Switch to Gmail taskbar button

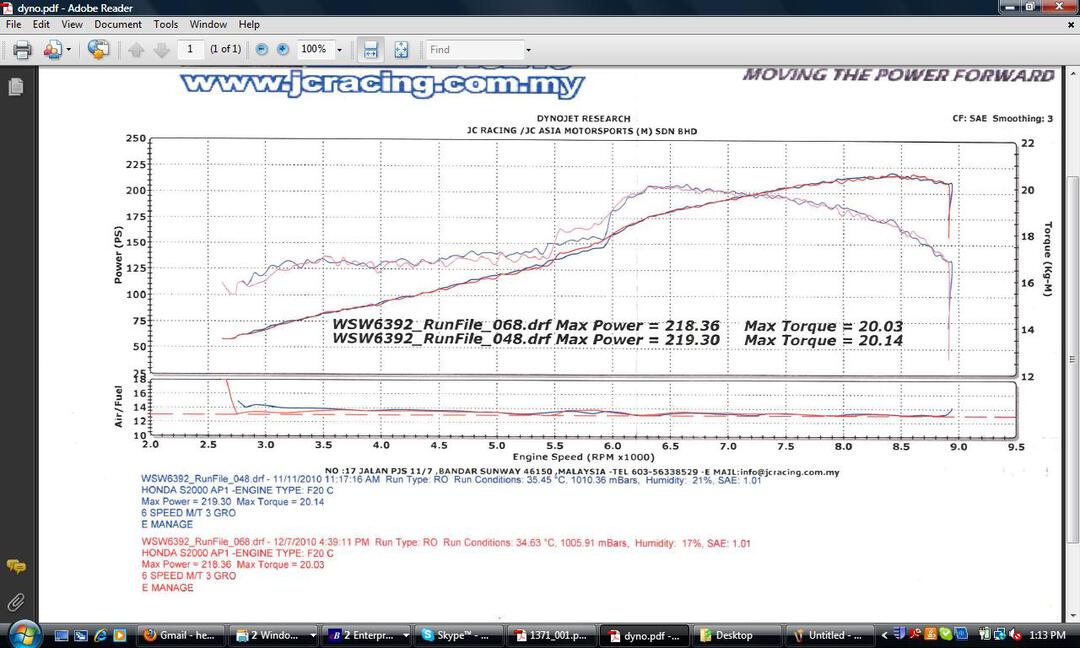coord(180,635)
